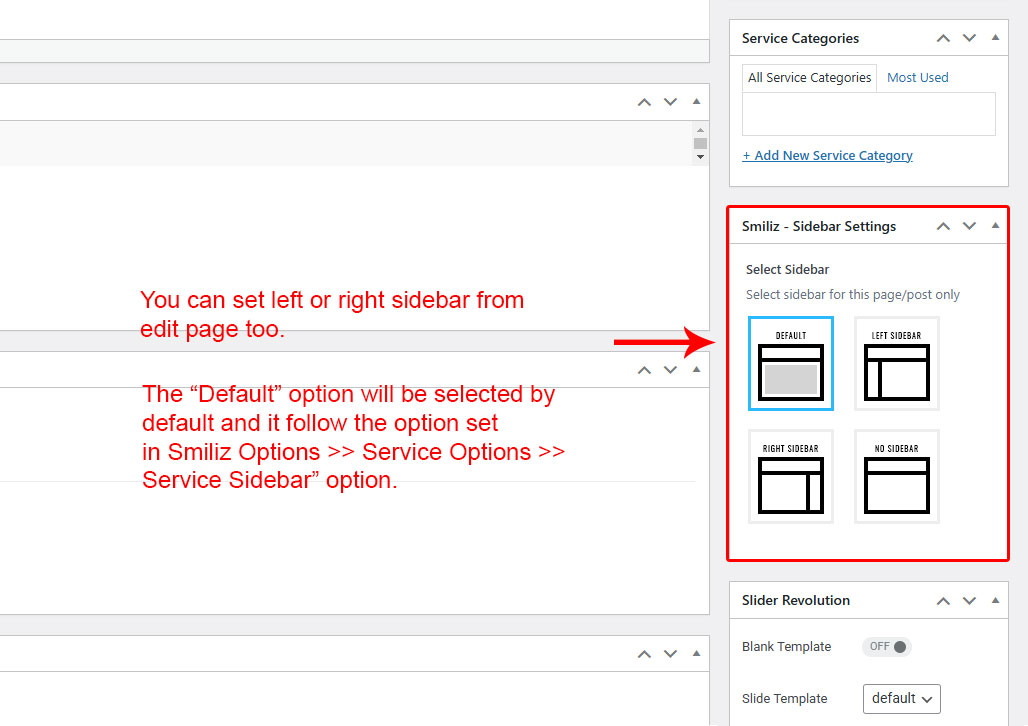This screenshot has height=726, width=1028.
Task: Pick the No Sidebar layout icon
Action: [x=896, y=476]
